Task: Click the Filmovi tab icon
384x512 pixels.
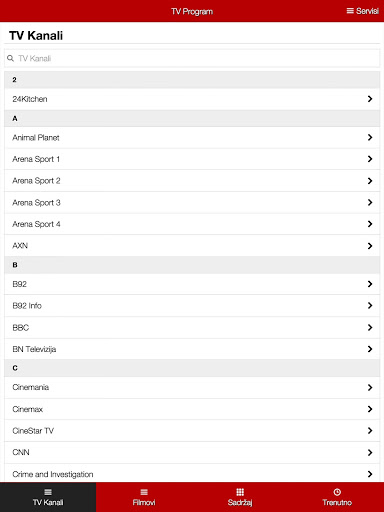Action: (x=144, y=492)
